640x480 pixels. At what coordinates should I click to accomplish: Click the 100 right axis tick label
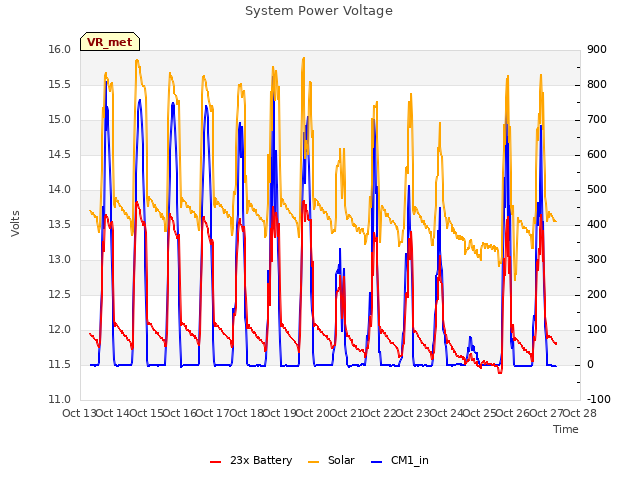pyautogui.click(x=597, y=330)
